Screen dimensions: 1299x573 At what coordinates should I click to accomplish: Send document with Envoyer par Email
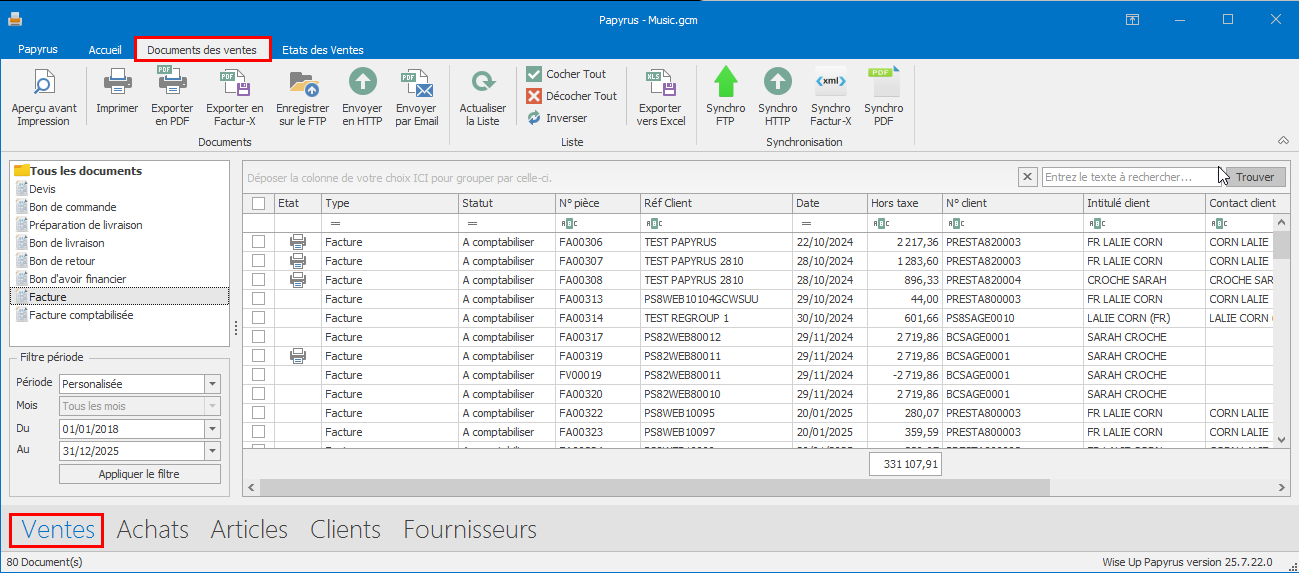pos(416,98)
